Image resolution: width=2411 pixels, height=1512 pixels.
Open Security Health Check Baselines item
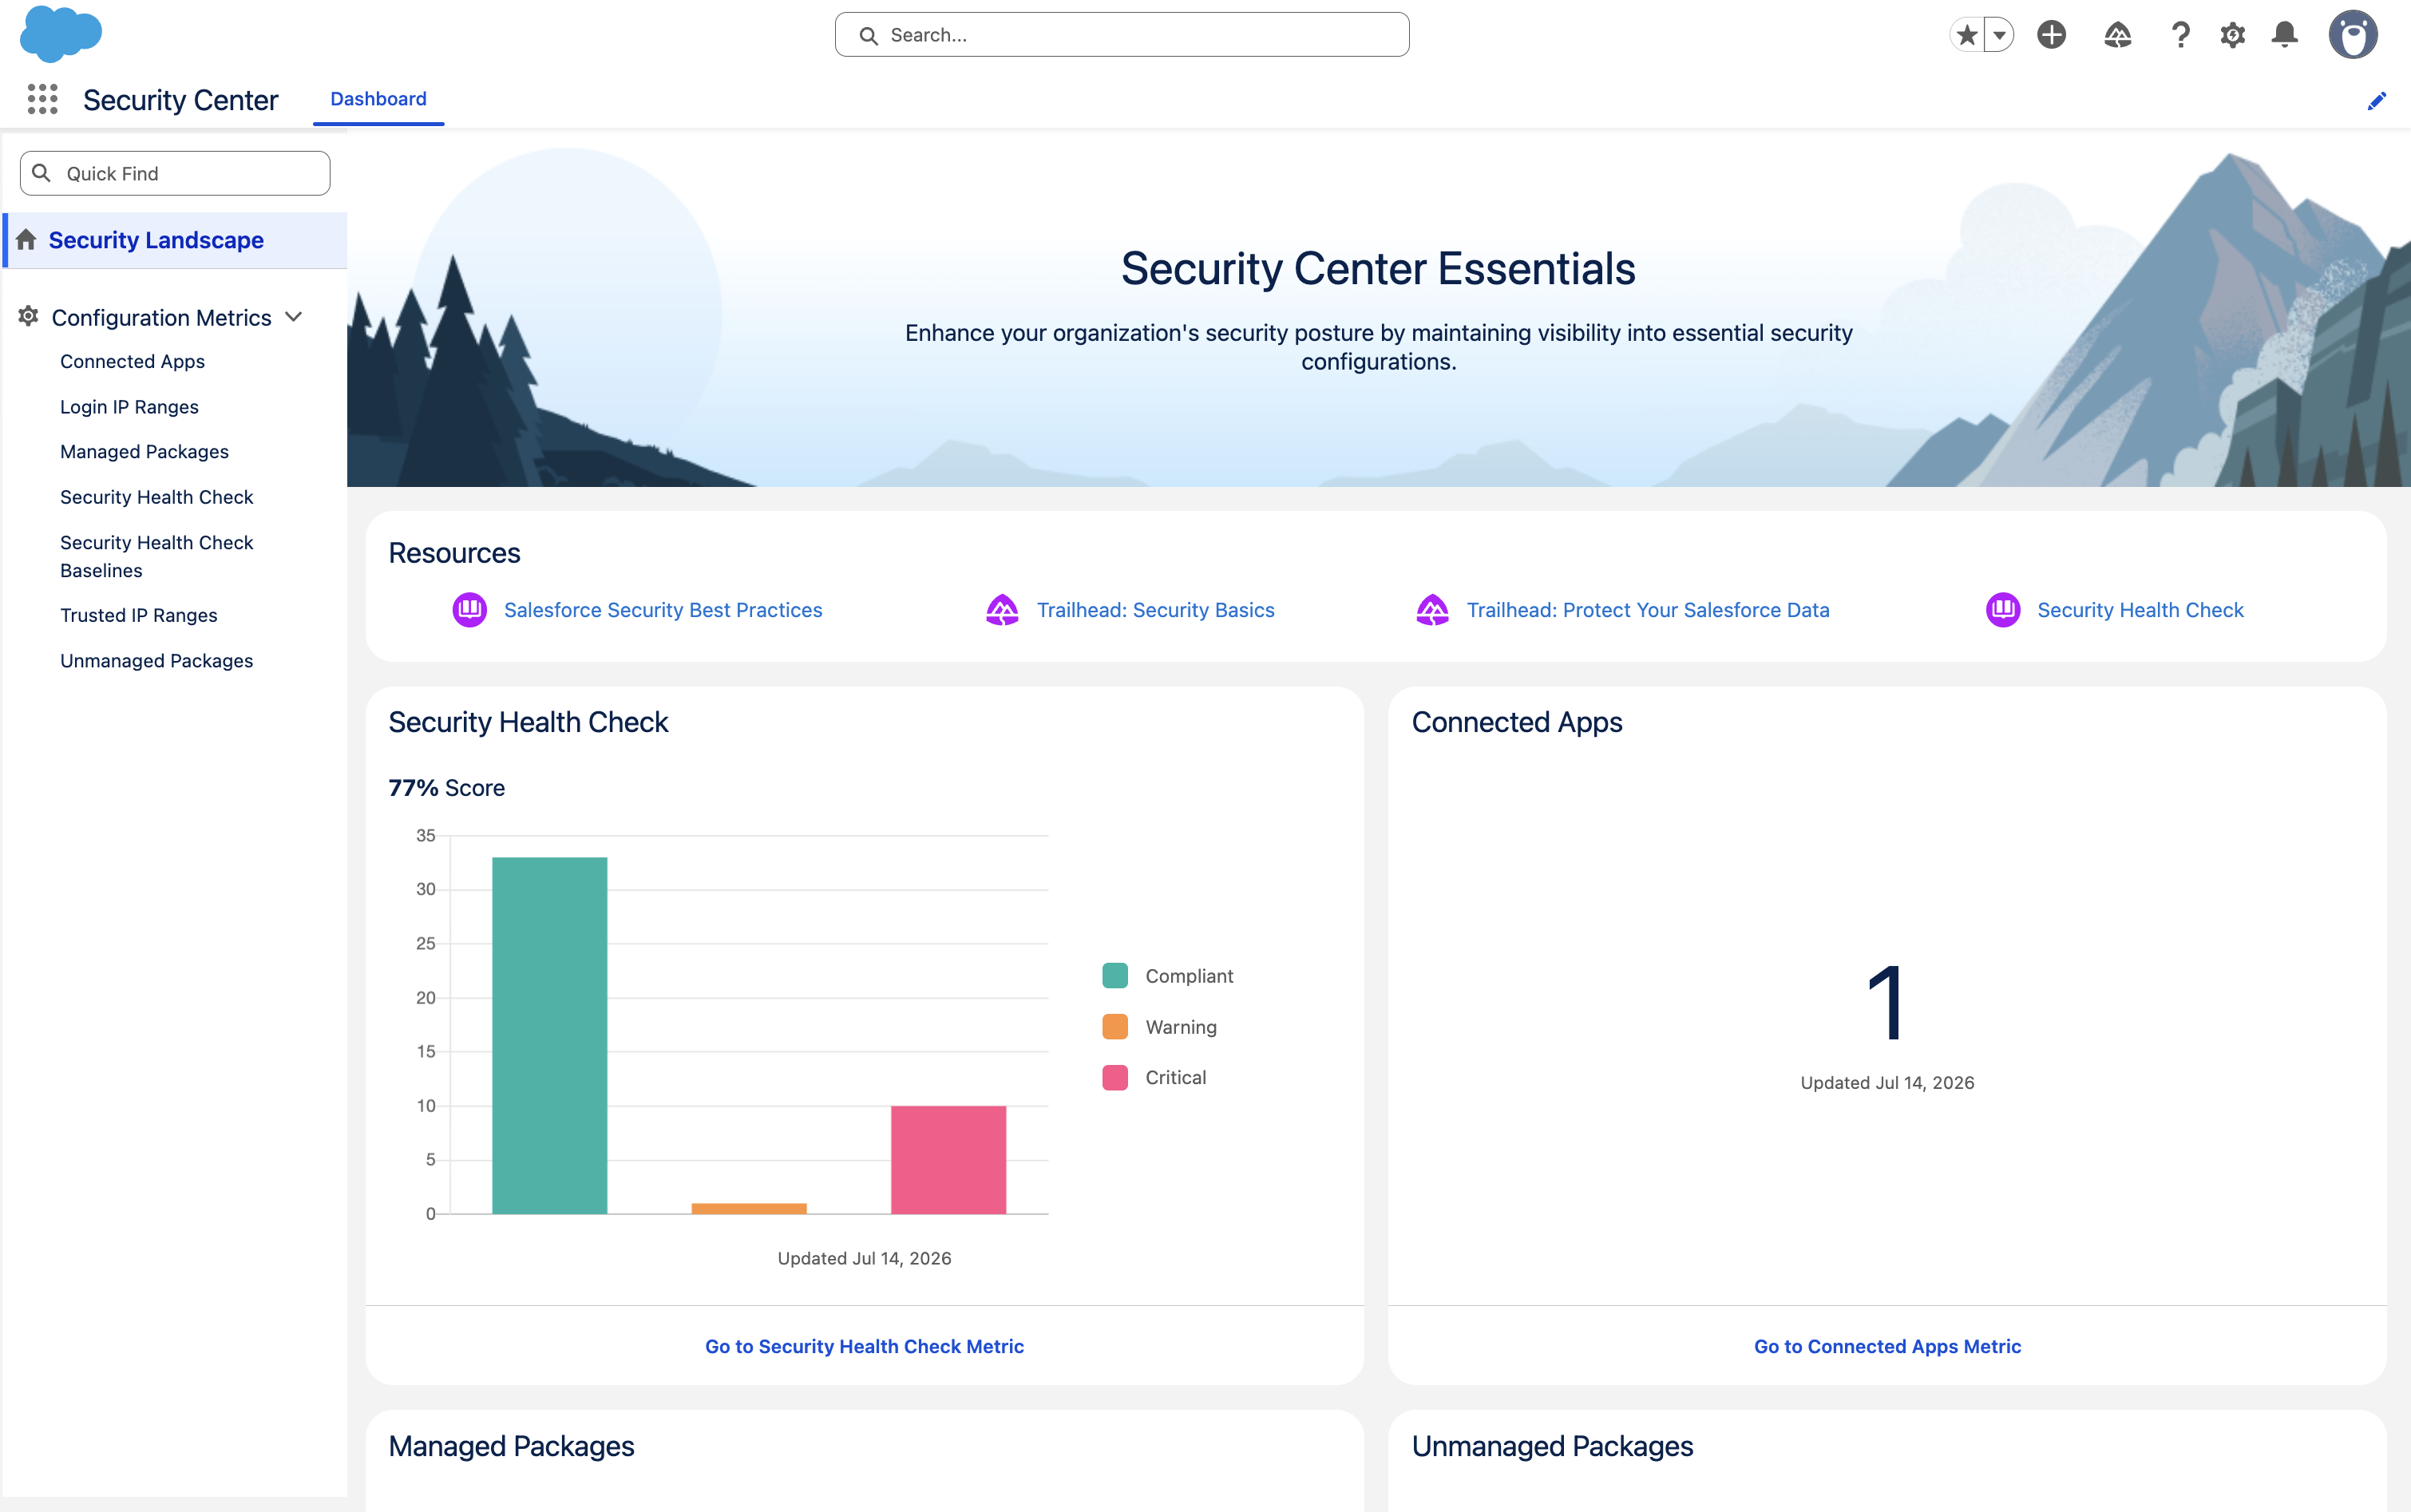click(157, 557)
